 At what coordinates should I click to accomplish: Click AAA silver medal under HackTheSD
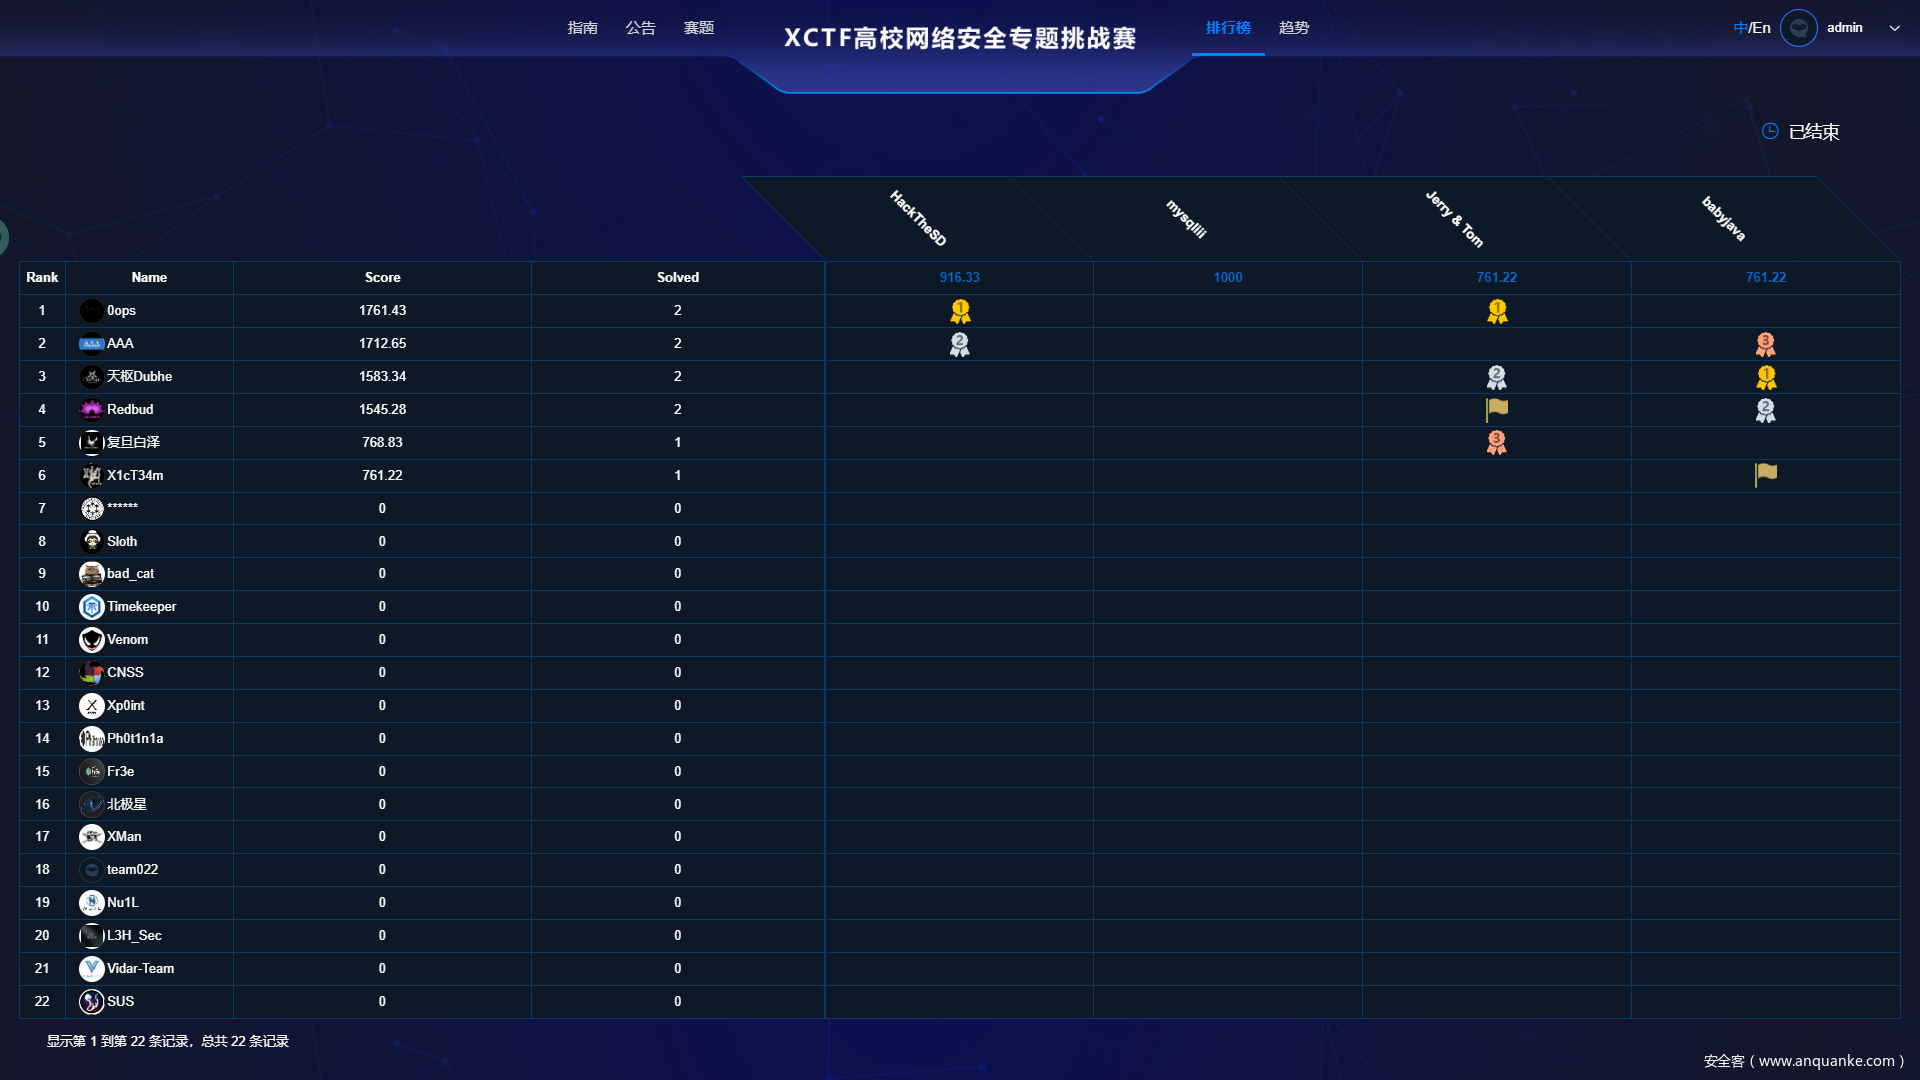coord(960,344)
